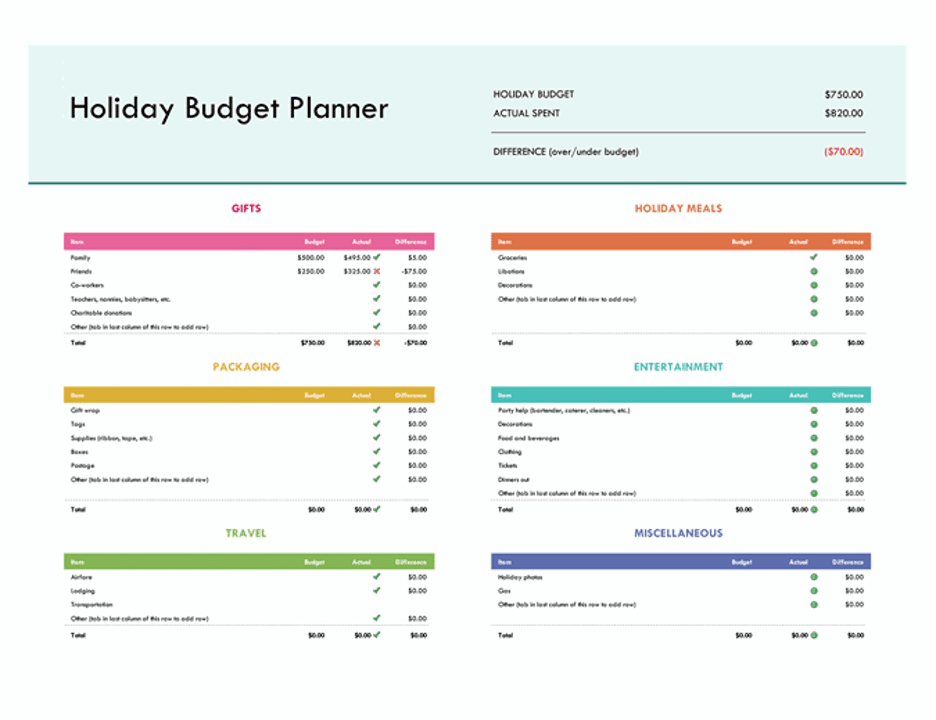Click the pink Gifts table header bar
This screenshot has width=936, height=720.
(249, 241)
